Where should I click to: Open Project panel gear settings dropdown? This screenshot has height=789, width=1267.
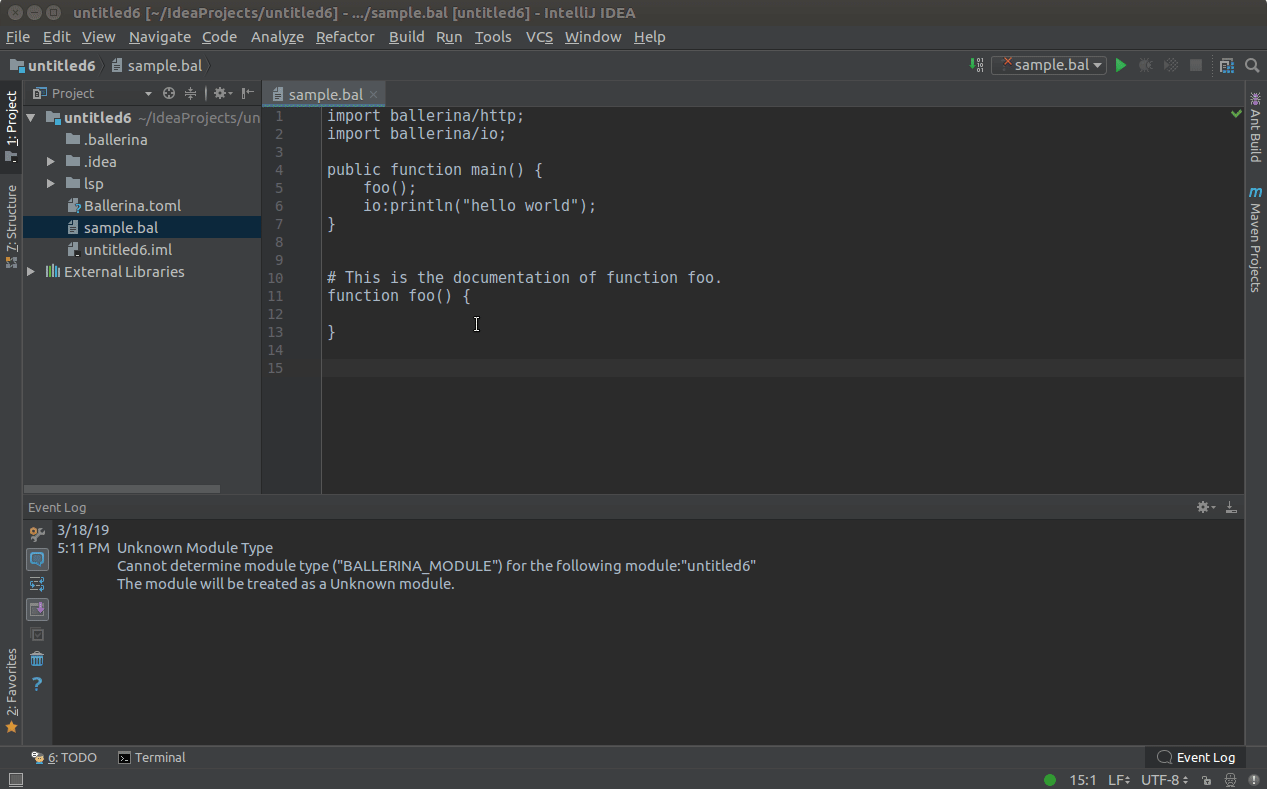[x=222, y=93]
